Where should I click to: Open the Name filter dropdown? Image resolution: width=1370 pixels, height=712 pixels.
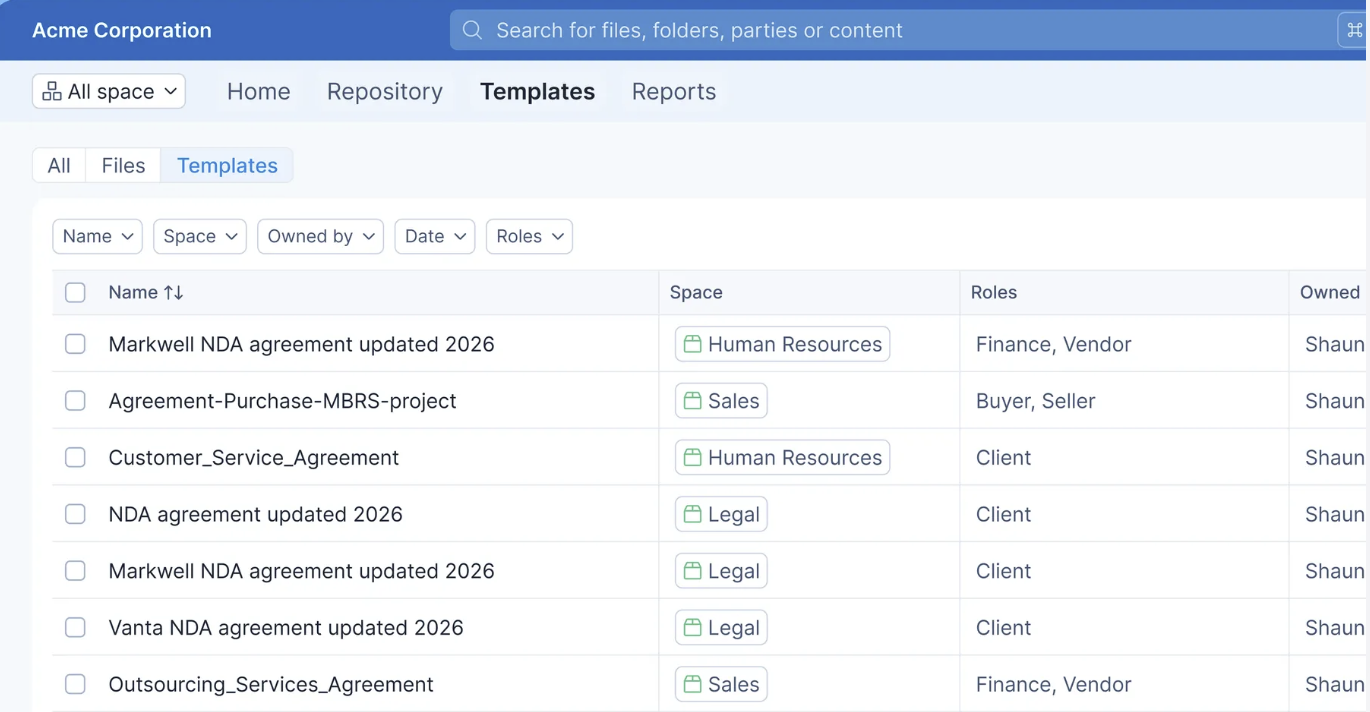tap(97, 236)
